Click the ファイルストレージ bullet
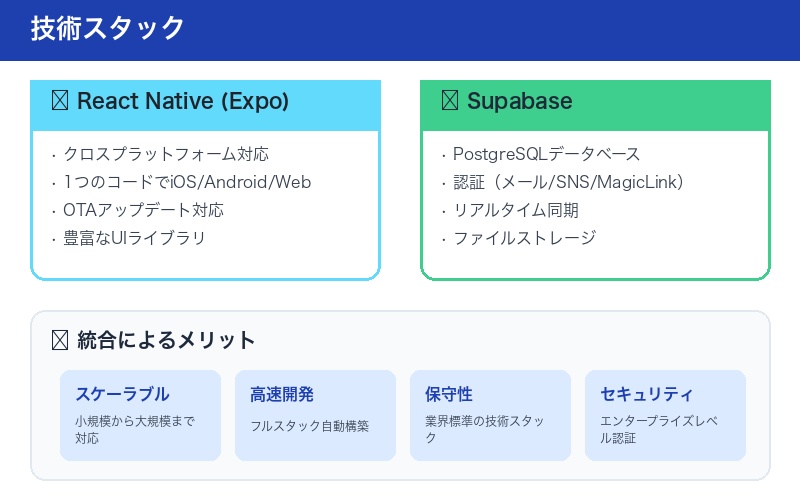The height and width of the screenshot is (500, 800). click(x=524, y=238)
